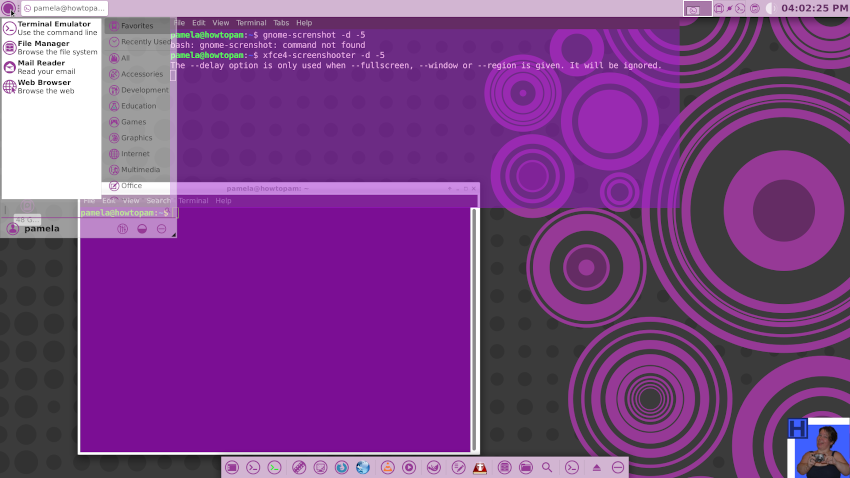Click the magnifier search dock icon
The height and width of the screenshot is (478, 850).
point(547,467)
